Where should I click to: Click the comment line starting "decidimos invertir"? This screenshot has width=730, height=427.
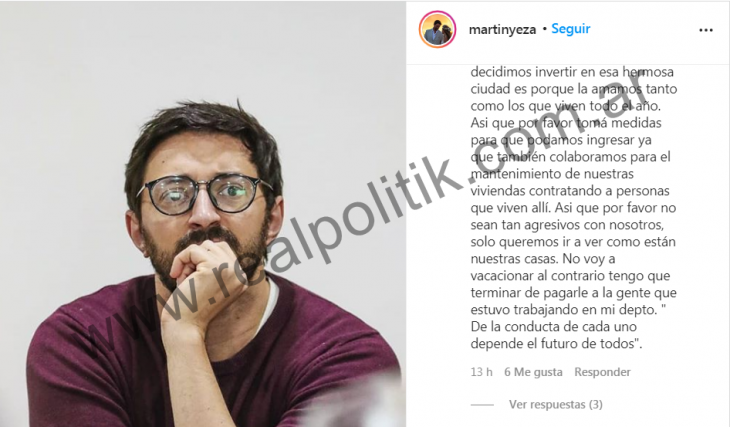click(x=572, y=72)
